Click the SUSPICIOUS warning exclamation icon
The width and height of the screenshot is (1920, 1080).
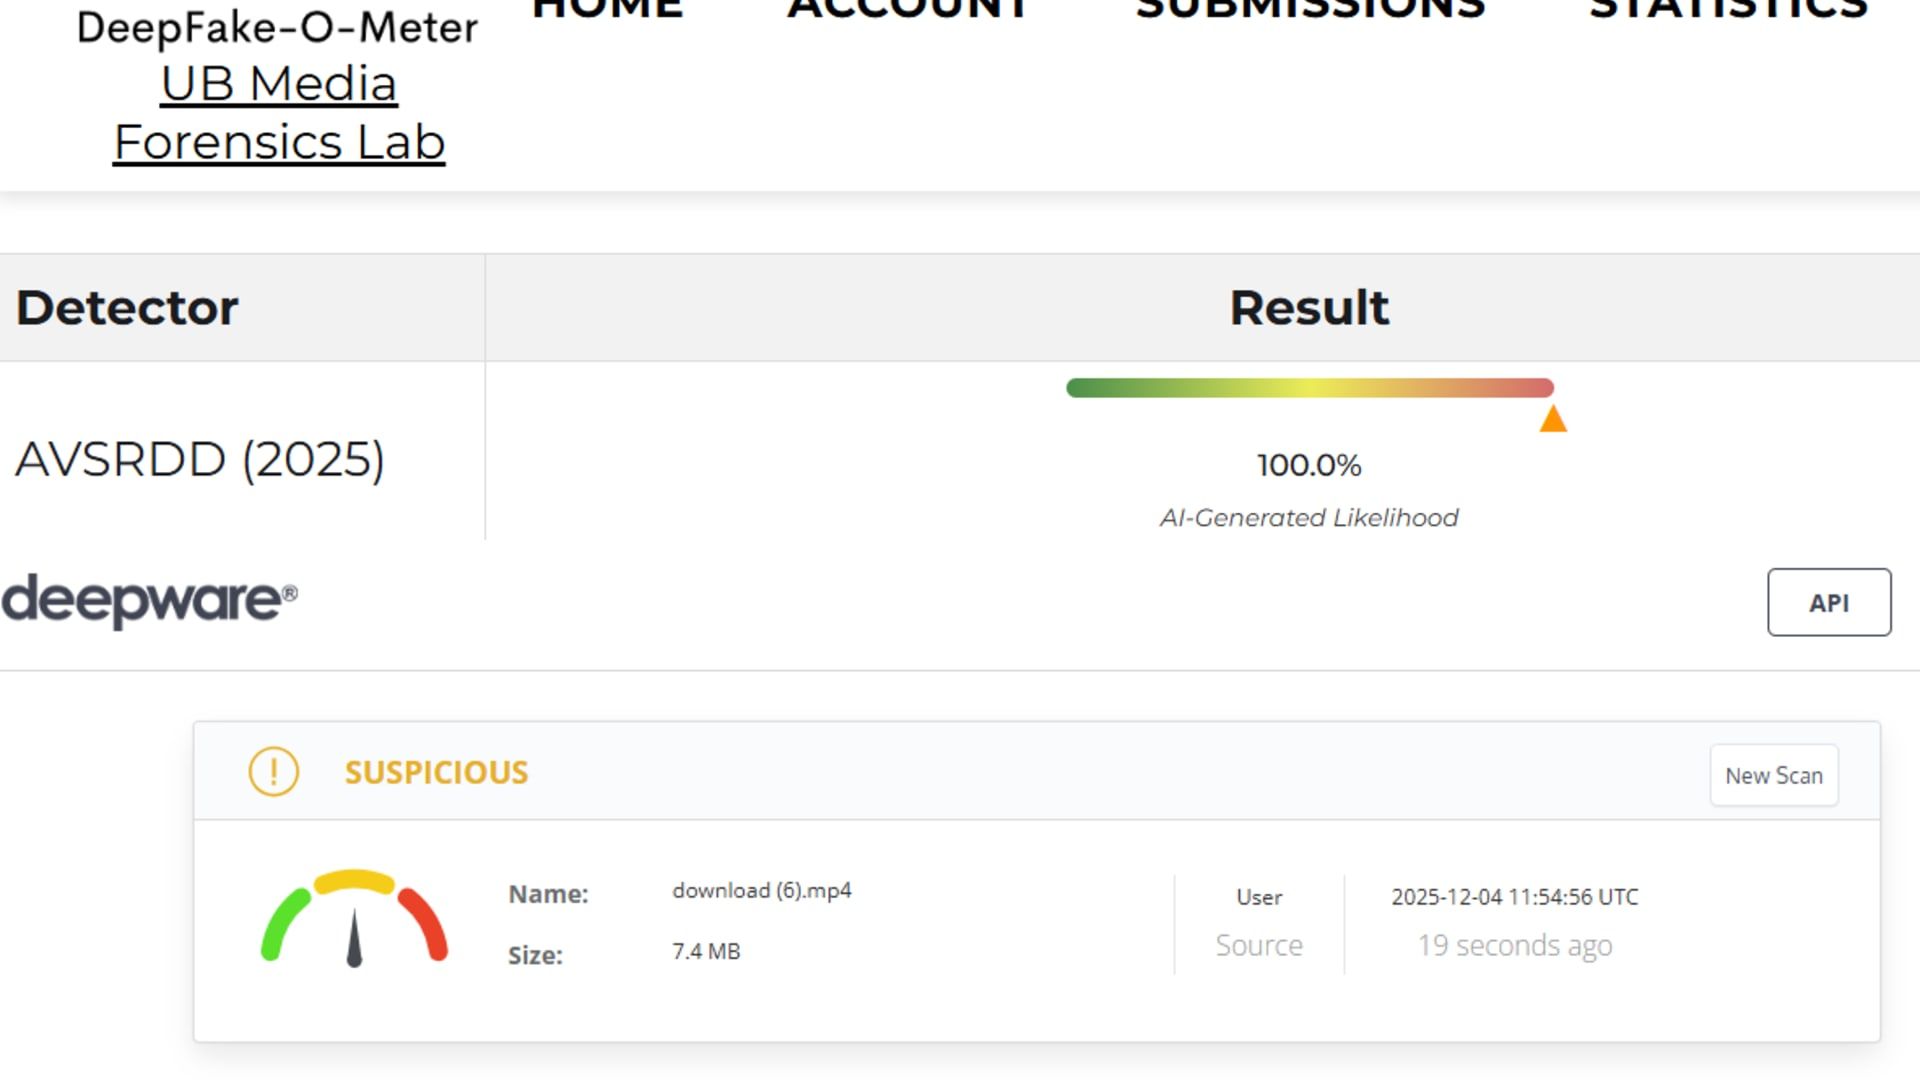(x=273, y=772)
